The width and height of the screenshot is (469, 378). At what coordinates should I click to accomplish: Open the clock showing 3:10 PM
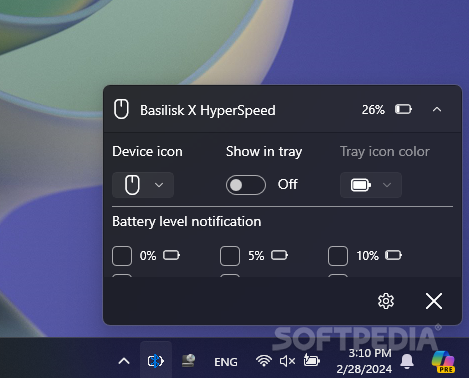pyautogui.click(x=364, y=361)
